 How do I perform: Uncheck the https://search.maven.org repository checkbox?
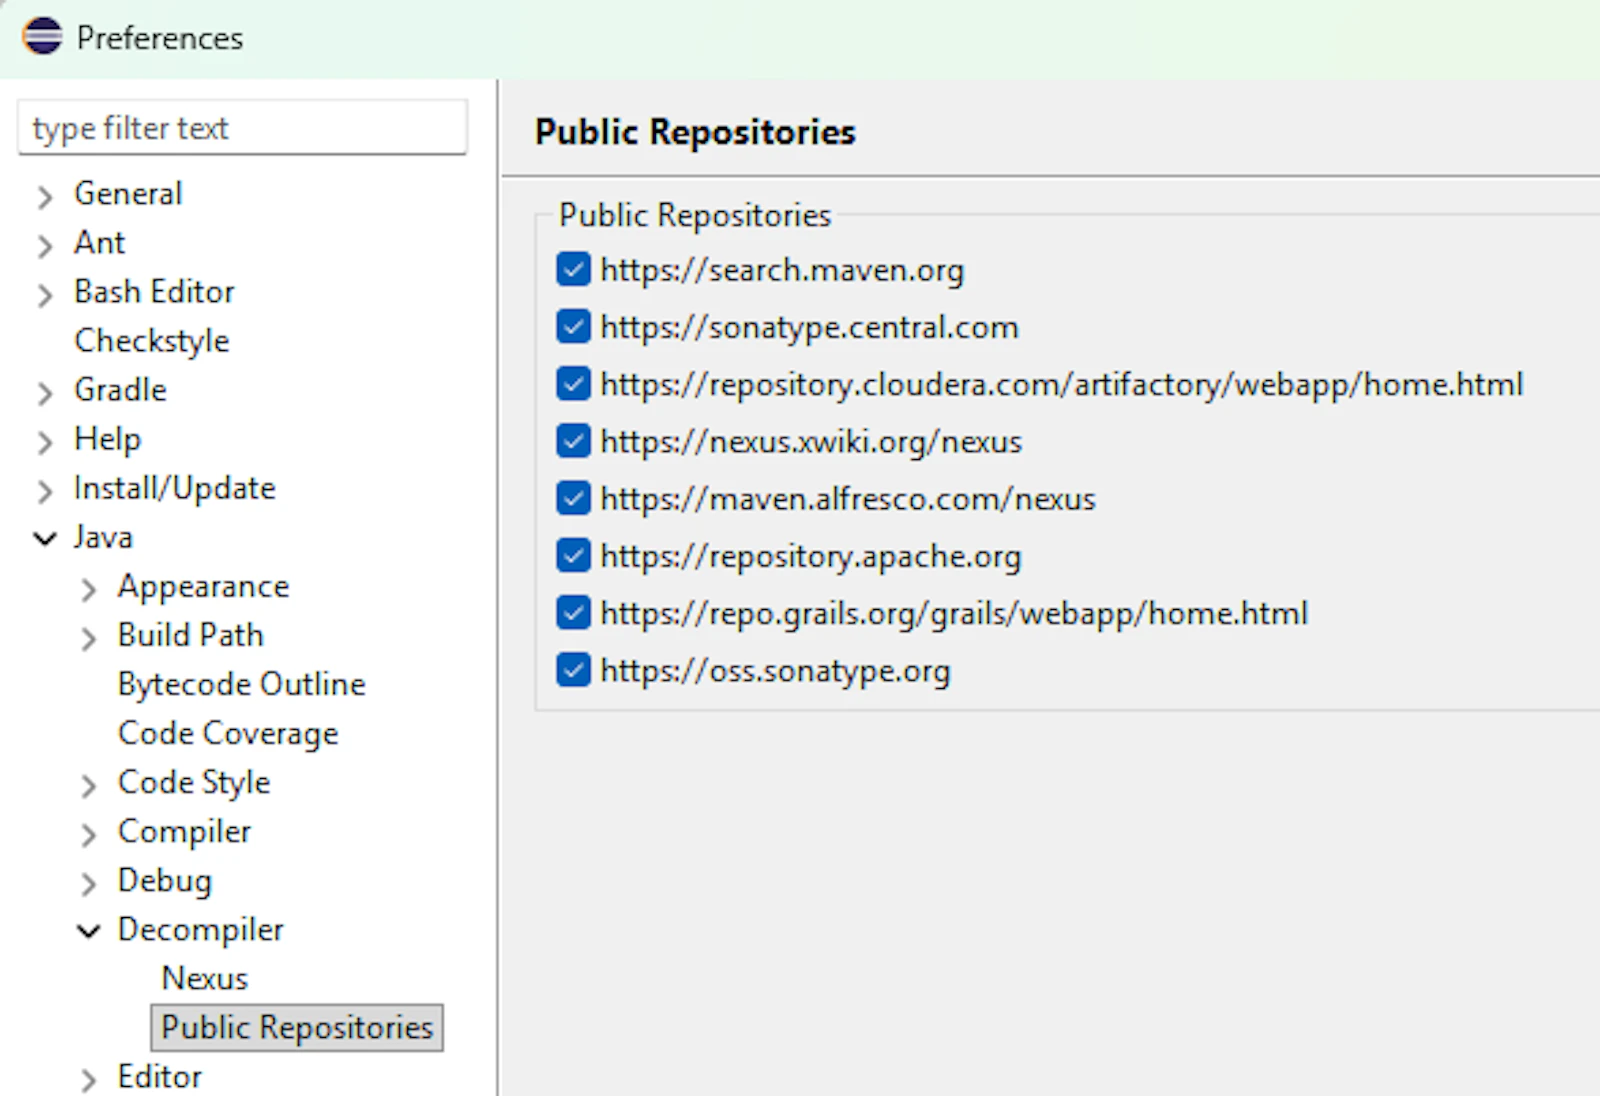point(573,269)
